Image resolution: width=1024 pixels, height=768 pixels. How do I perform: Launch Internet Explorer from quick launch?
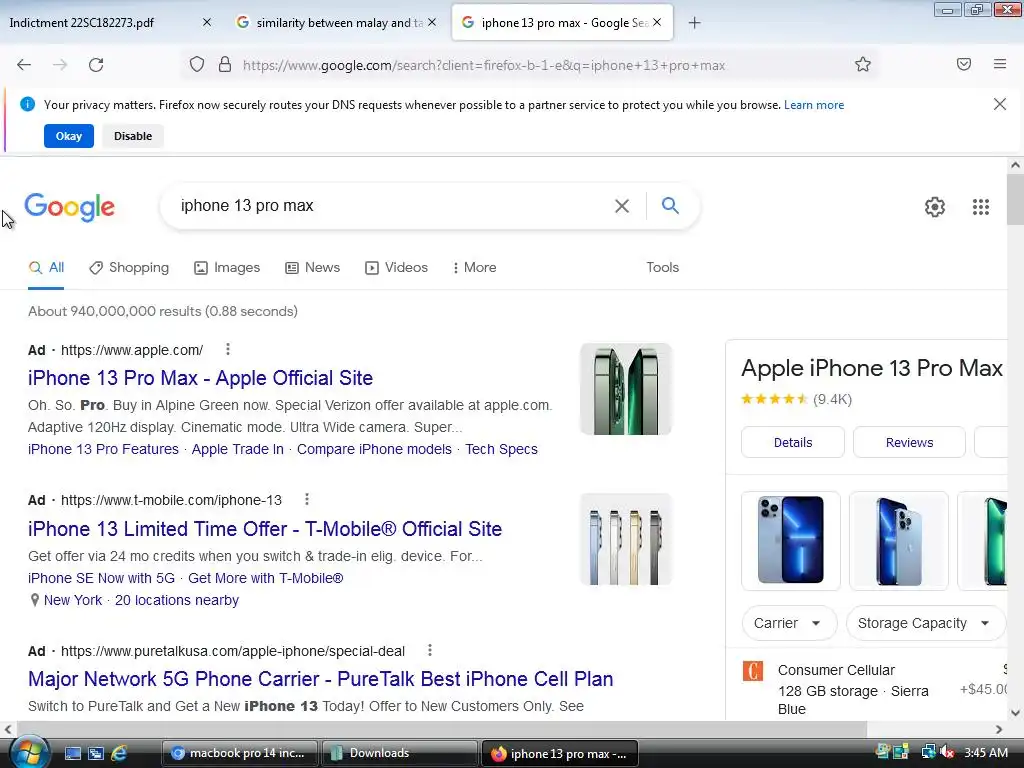(x=119, y=754)
